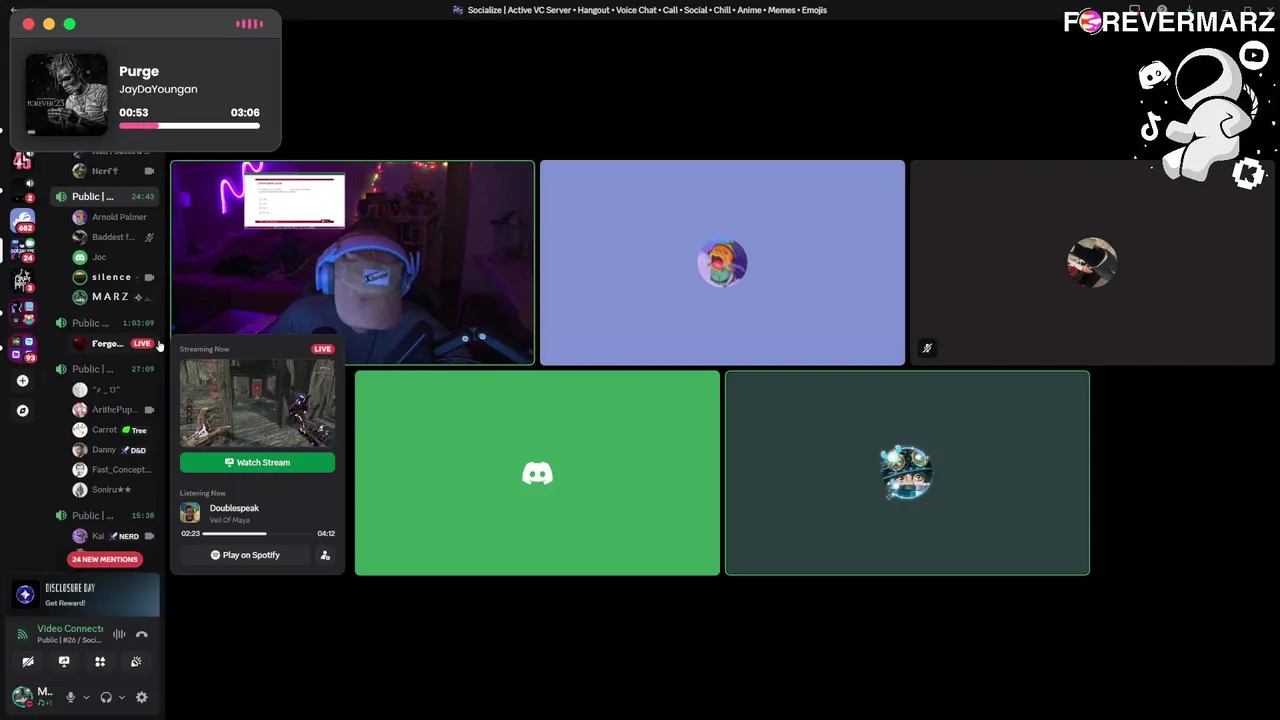This screenshot has width=1280, height=720.
Task: Click the green connection signal icon
Action: pyautogui.click(x=22, y=634)
